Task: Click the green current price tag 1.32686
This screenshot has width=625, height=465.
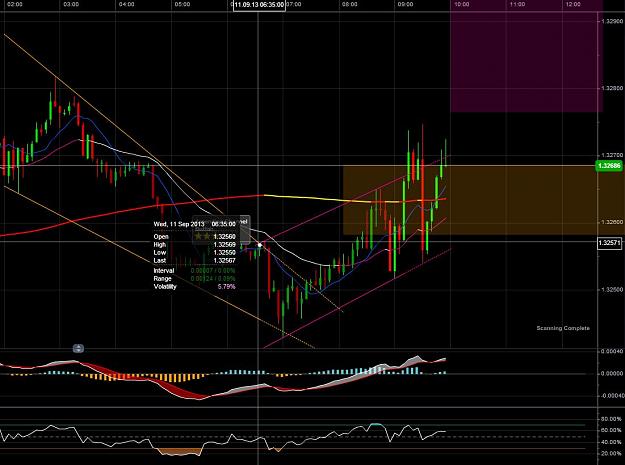Action: point(609,165)
